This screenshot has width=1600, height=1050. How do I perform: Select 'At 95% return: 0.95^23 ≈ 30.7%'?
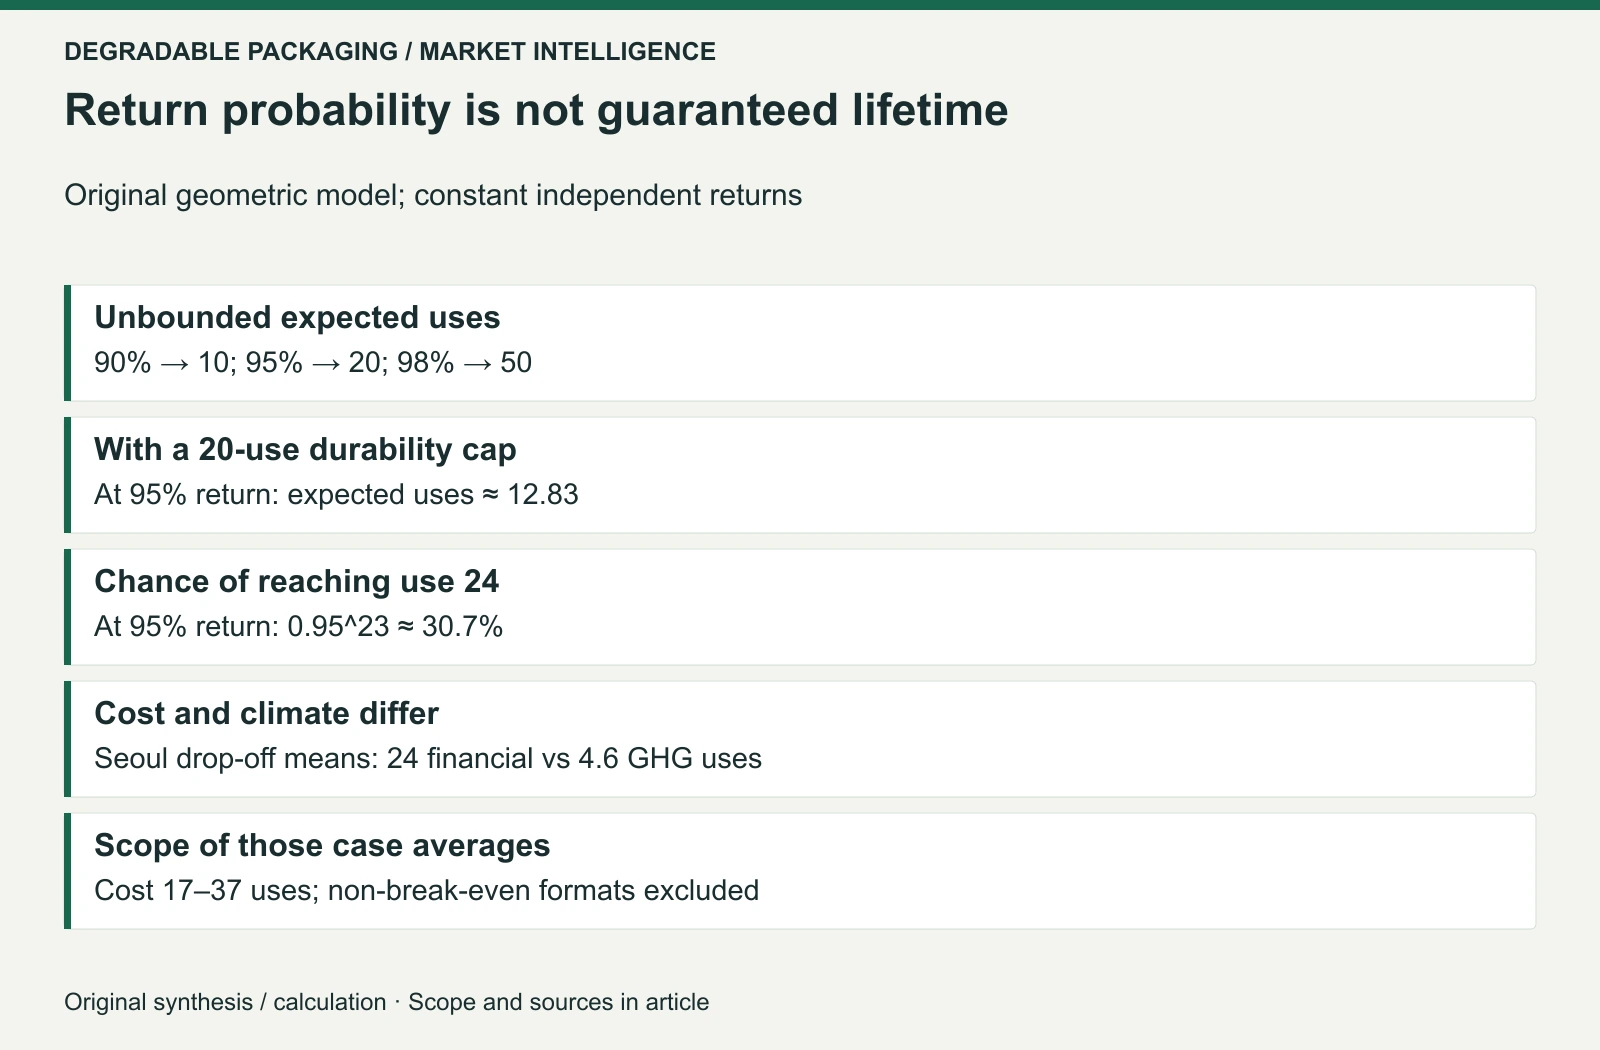click(x=298, y=626)
